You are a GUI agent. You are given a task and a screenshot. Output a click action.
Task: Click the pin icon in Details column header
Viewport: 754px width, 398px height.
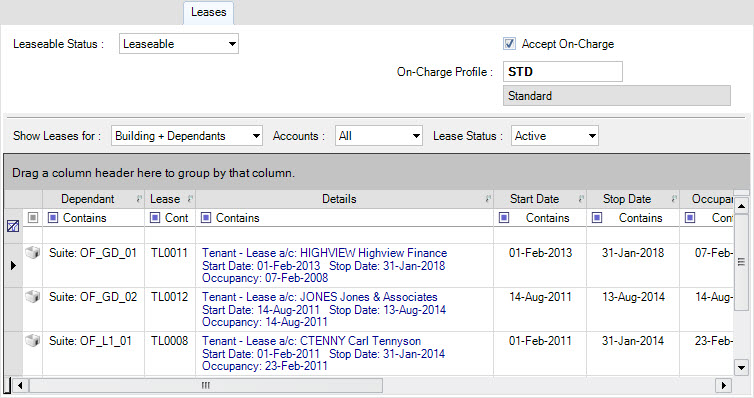488,199
